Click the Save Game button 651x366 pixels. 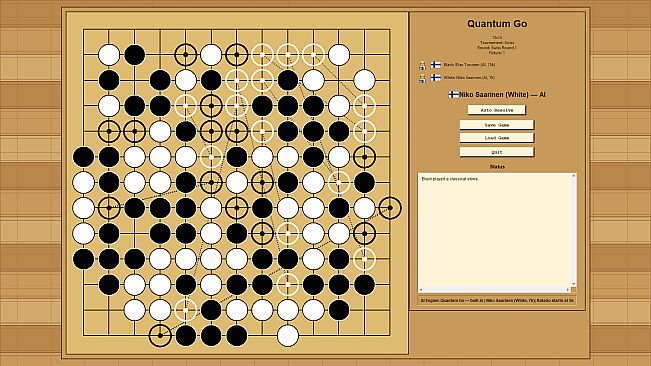pos(497,125)
